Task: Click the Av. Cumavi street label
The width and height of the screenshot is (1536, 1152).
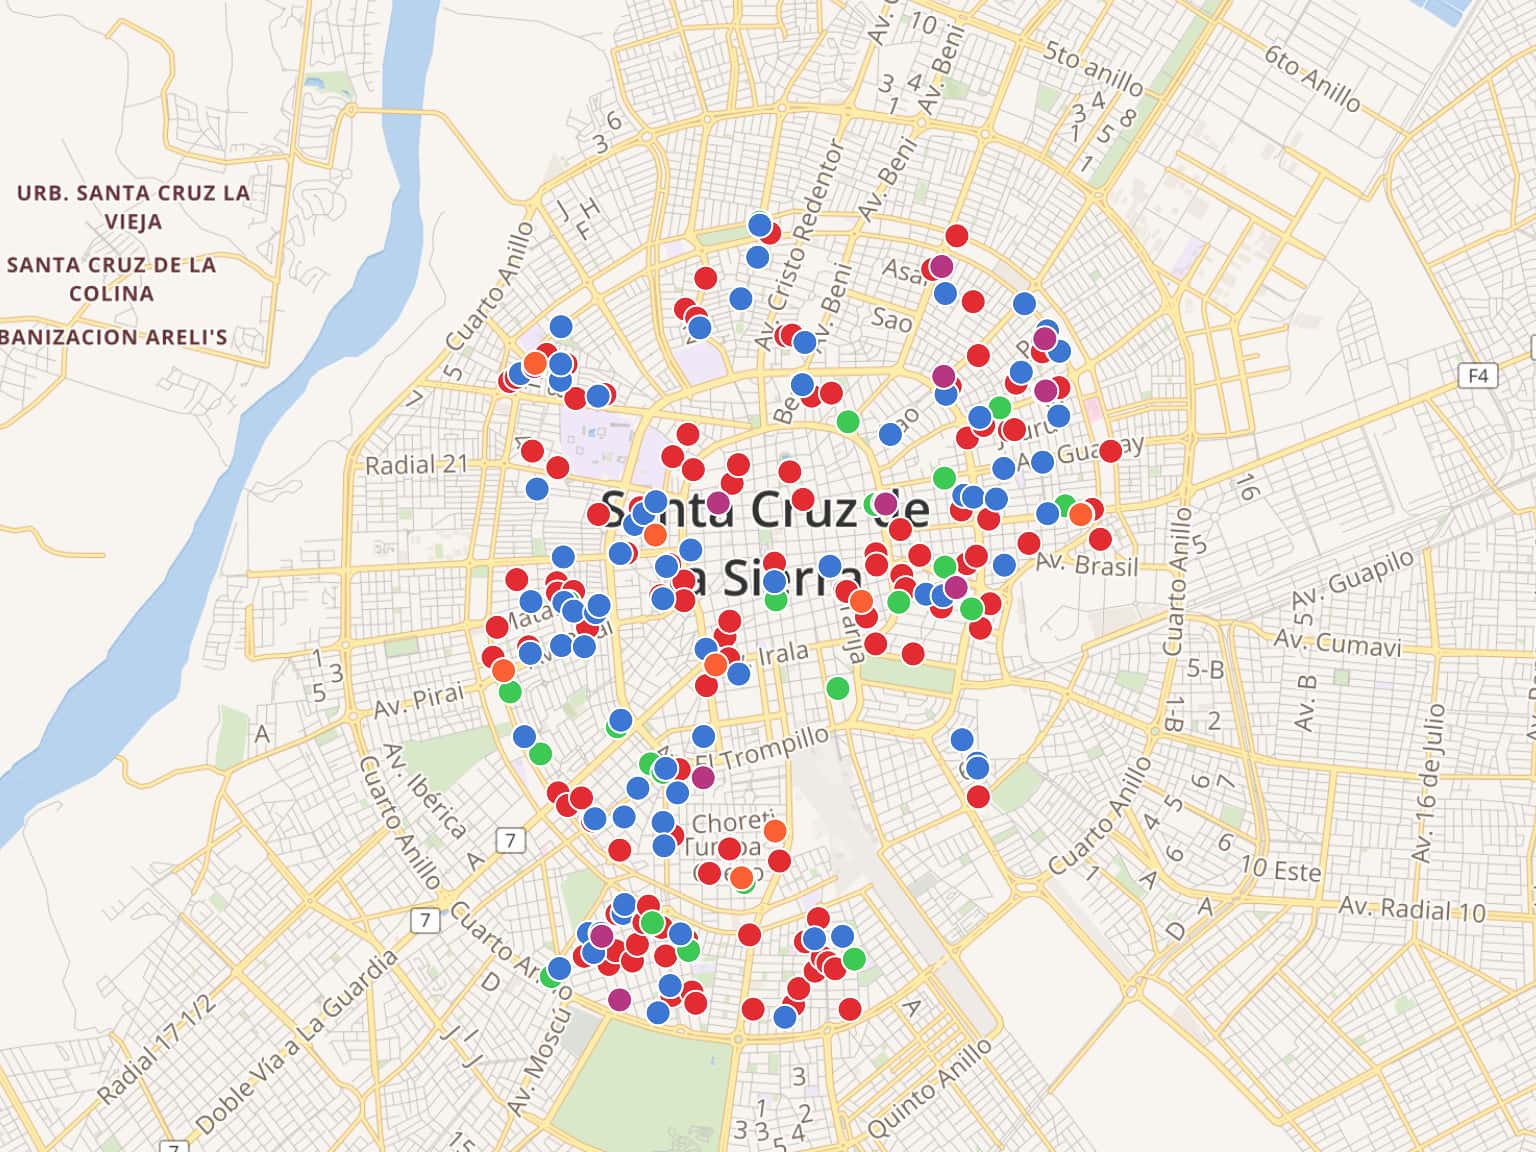Action: point(1337,642)
